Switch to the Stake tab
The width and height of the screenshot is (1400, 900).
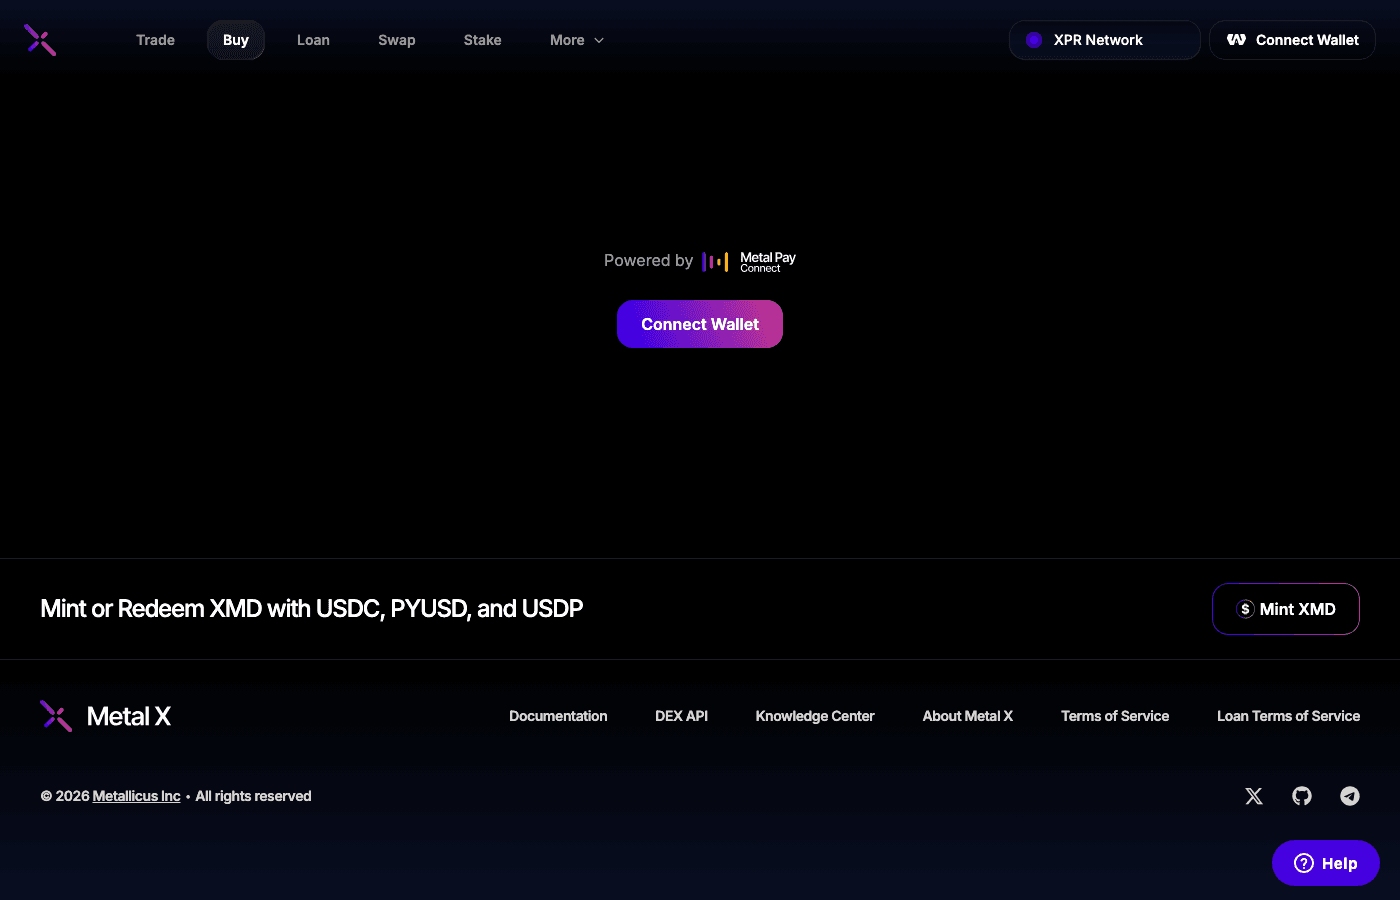[482, 40]
